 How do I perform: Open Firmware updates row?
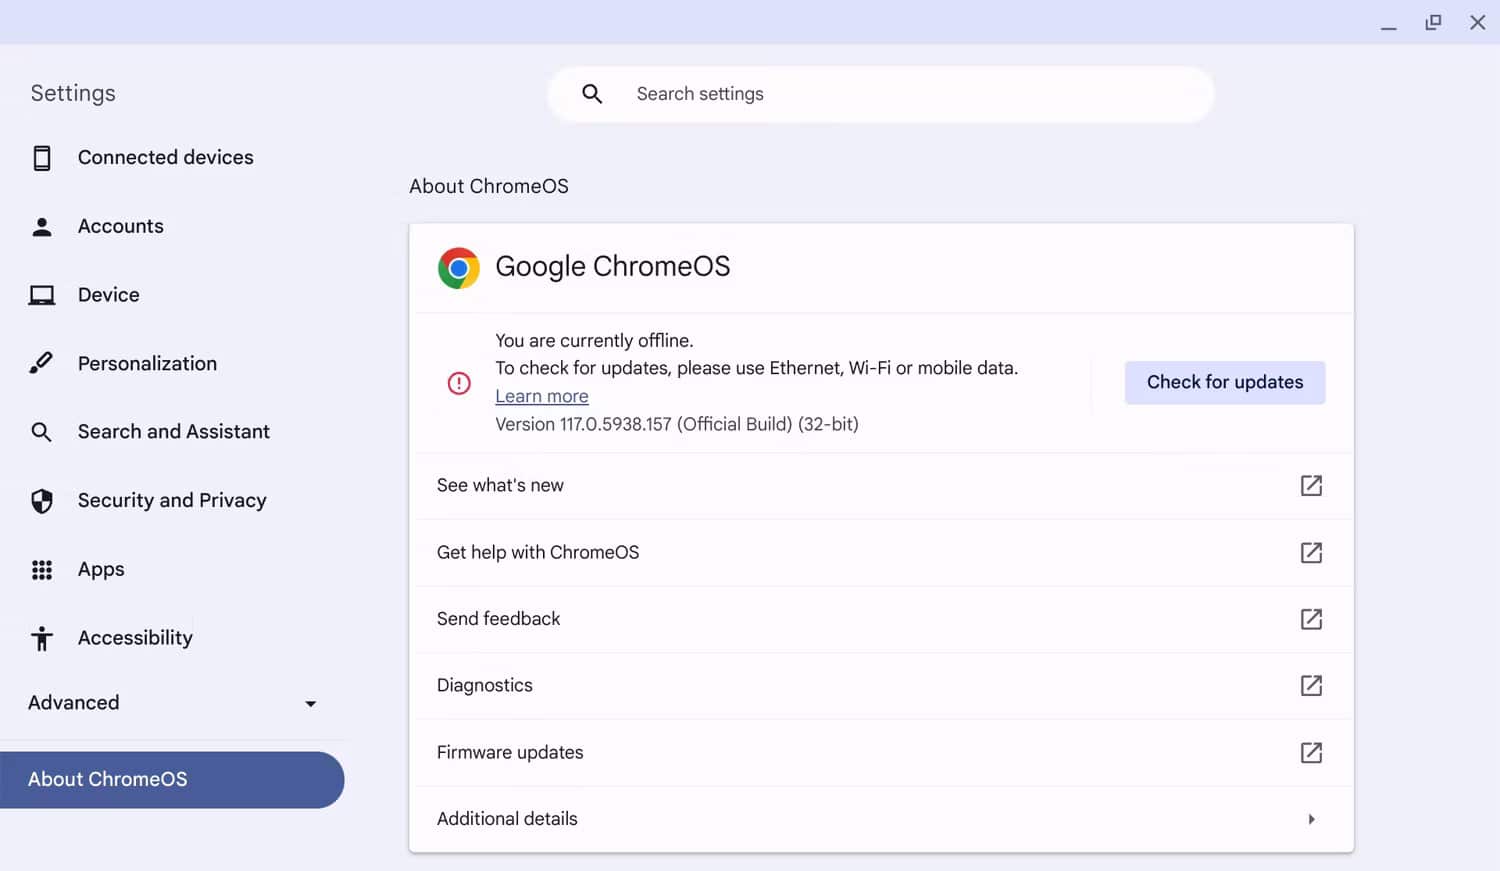click(881, 753)
